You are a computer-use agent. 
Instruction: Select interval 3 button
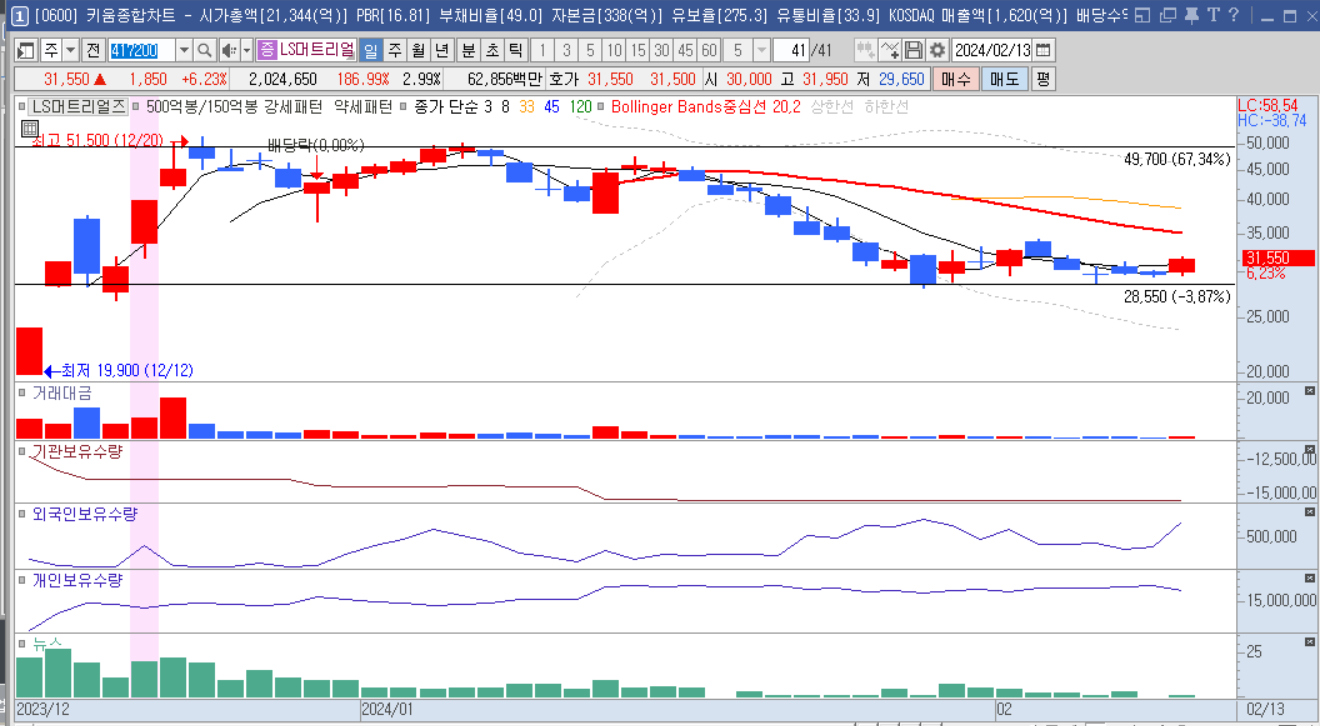tap(566, 50)
